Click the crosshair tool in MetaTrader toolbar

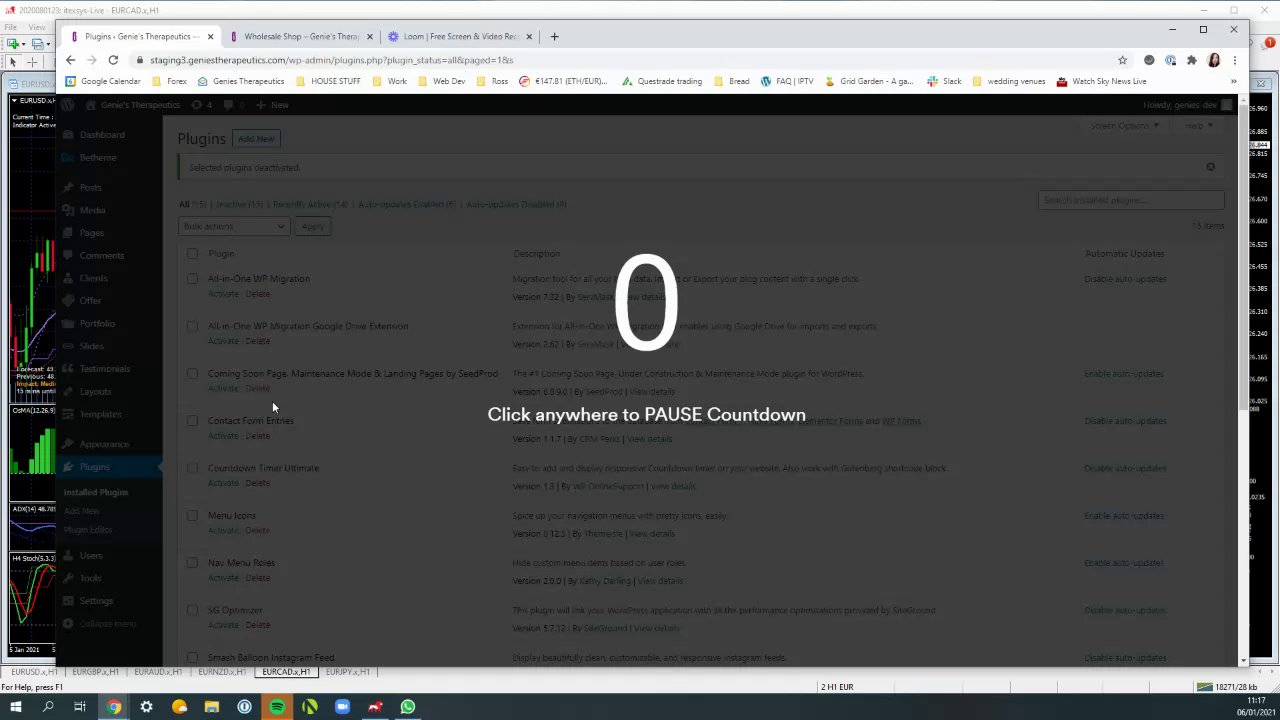pyautogui.click(x=32, y=62)
